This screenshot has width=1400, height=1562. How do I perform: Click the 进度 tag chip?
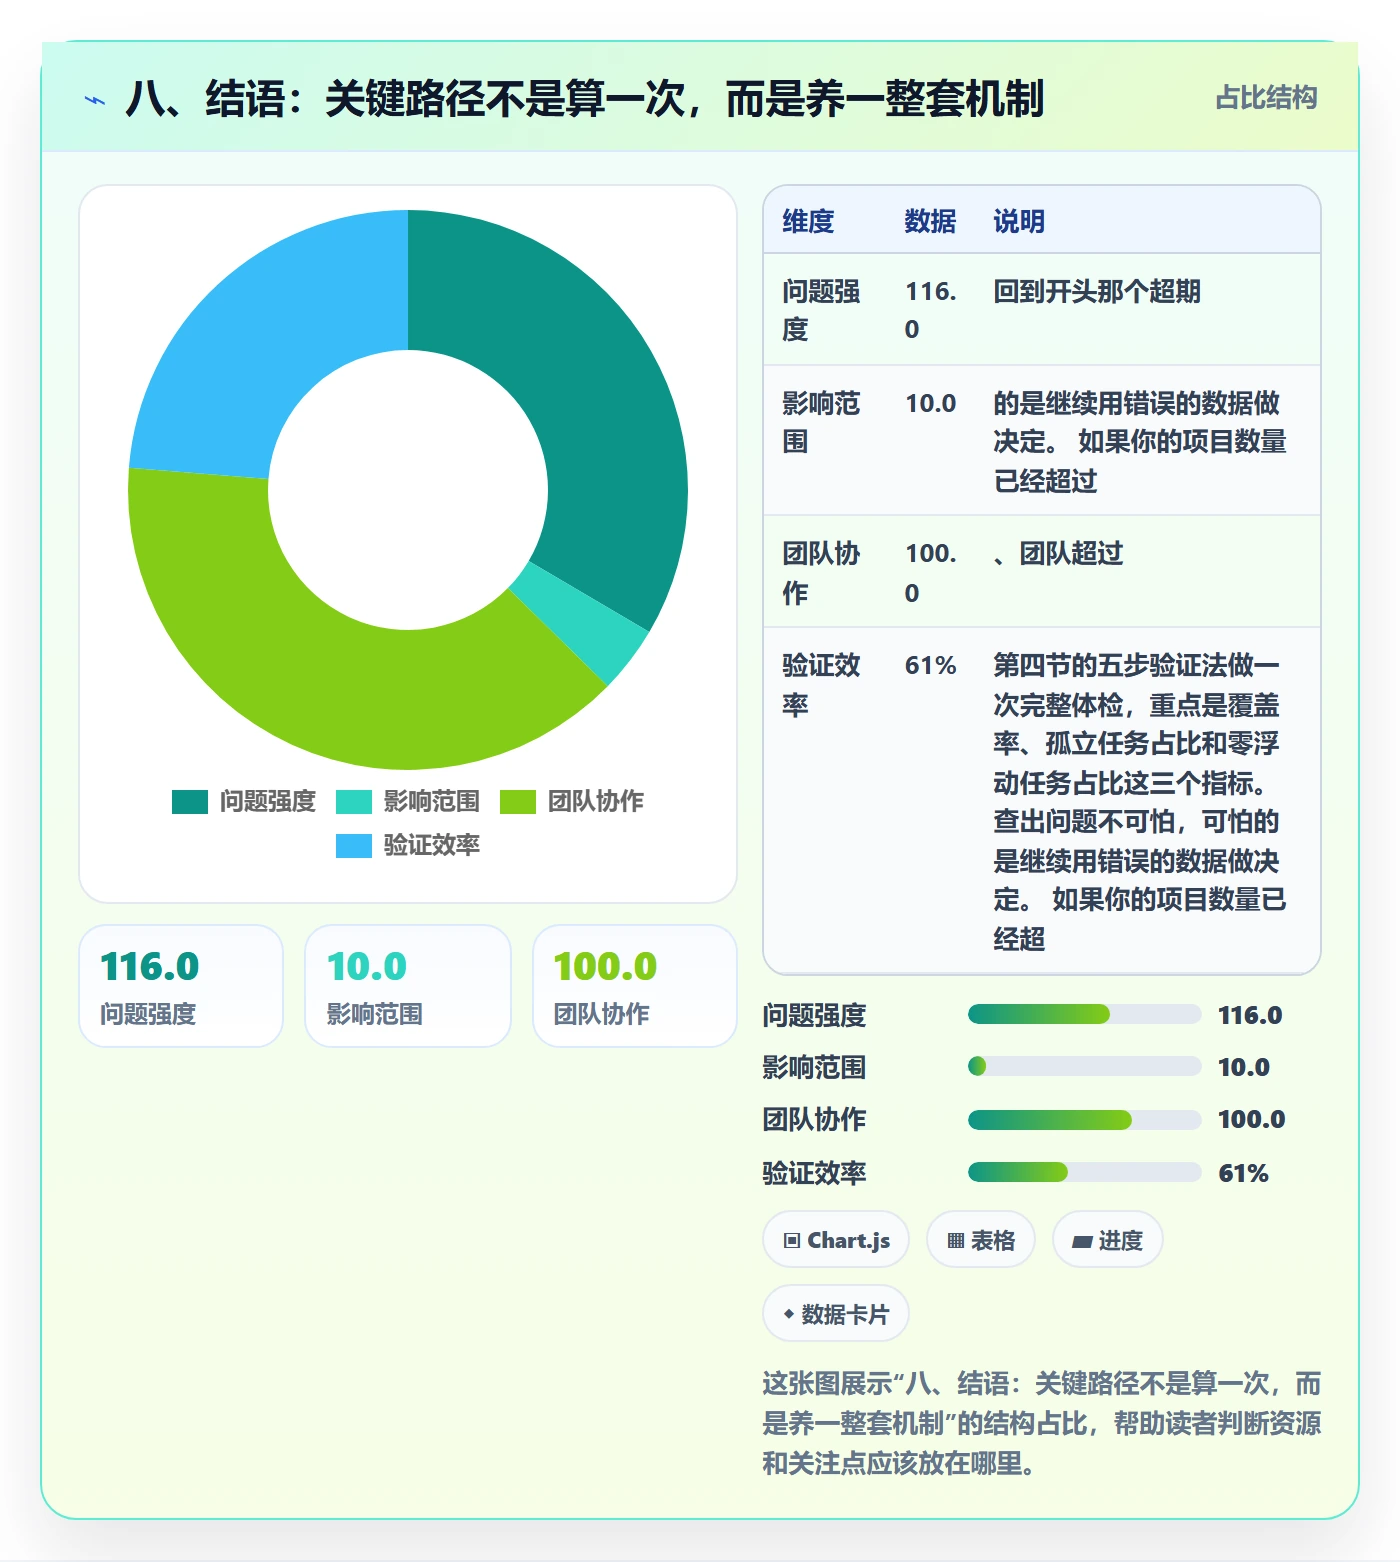coord(1107,1240)
